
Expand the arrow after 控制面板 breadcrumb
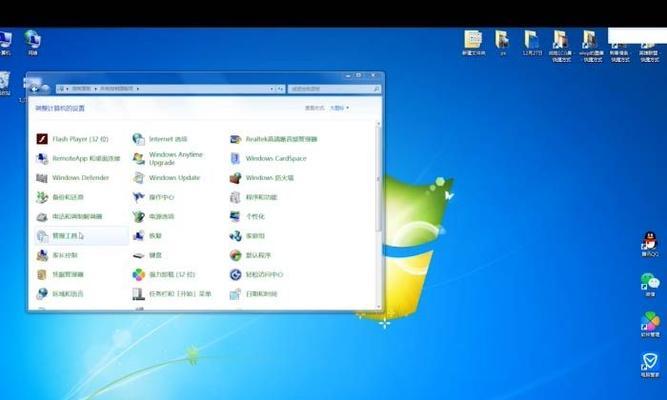click(96, 89)
